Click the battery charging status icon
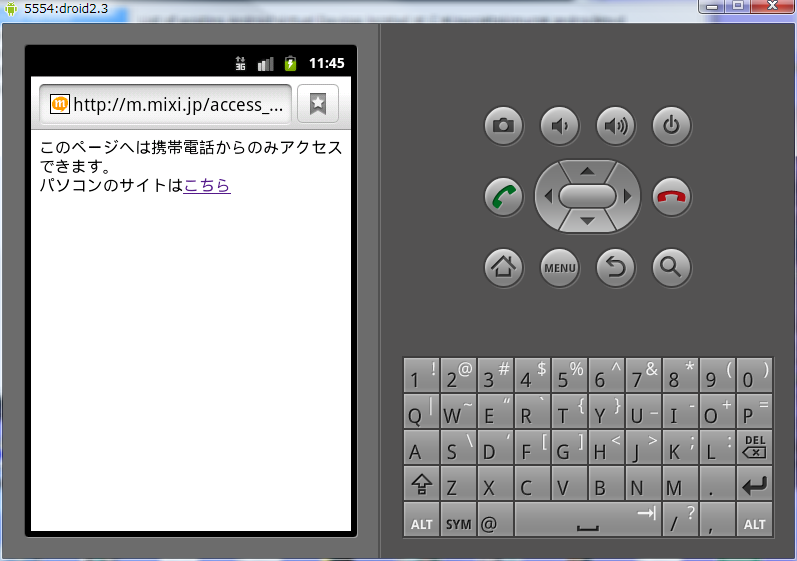Image resolution: width=797 pixels, height=561 pixels. click(x=290, y=63)
